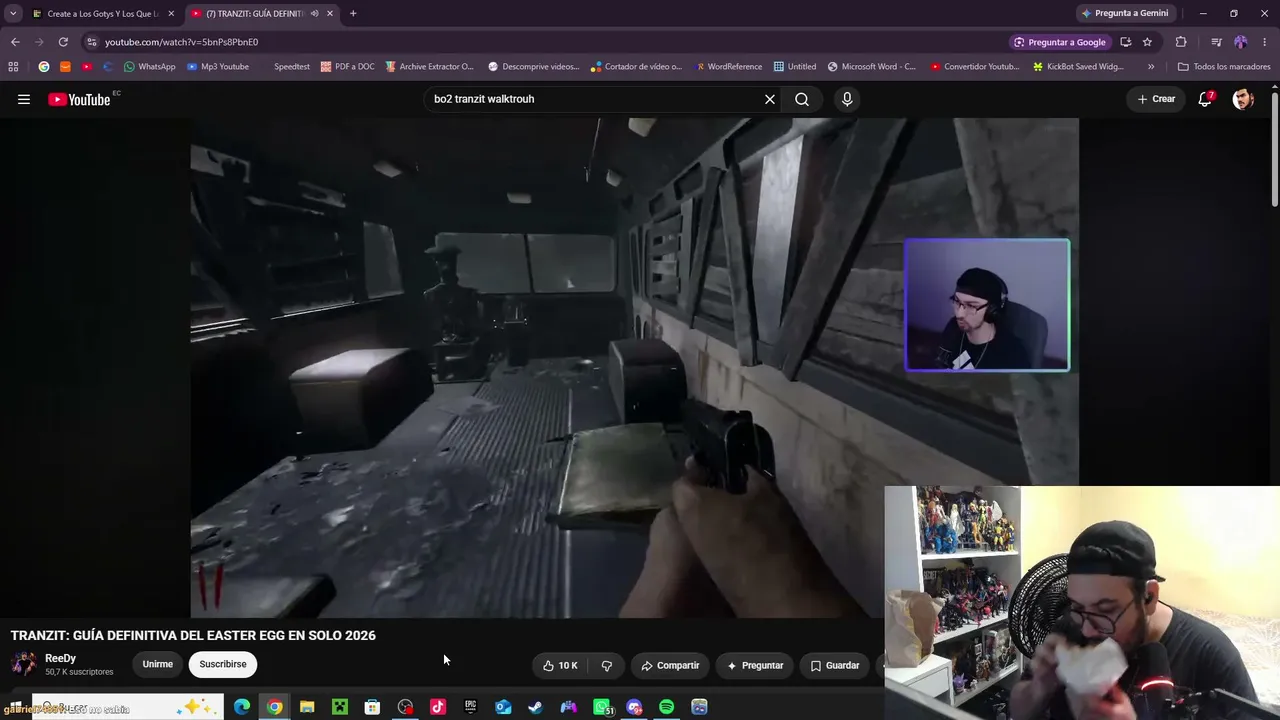
Task: Reload the page
Action: click(x=63, y=42)
